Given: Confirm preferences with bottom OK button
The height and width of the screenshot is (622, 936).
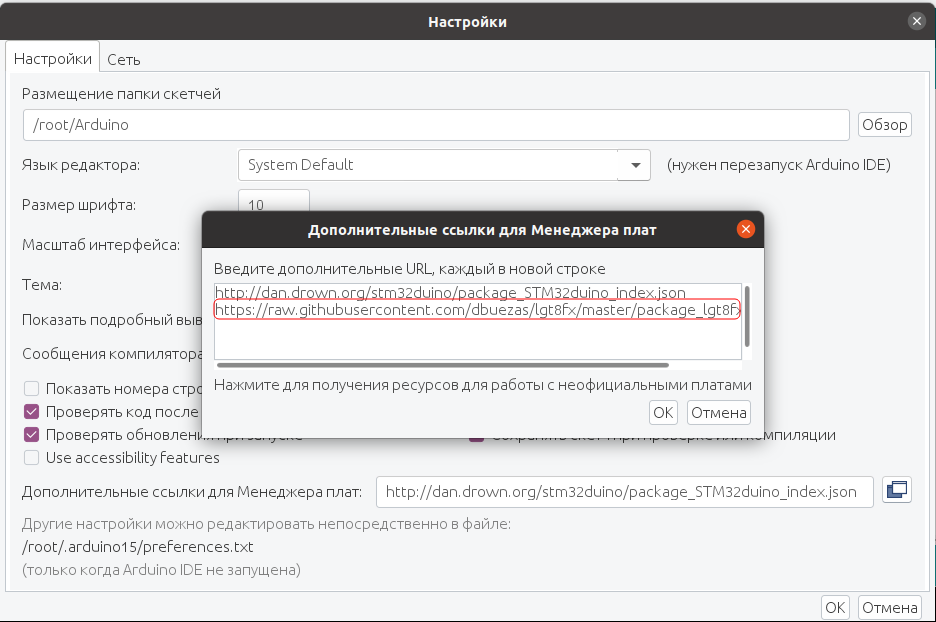Looking at the screenshot, I should coord(835,608).
